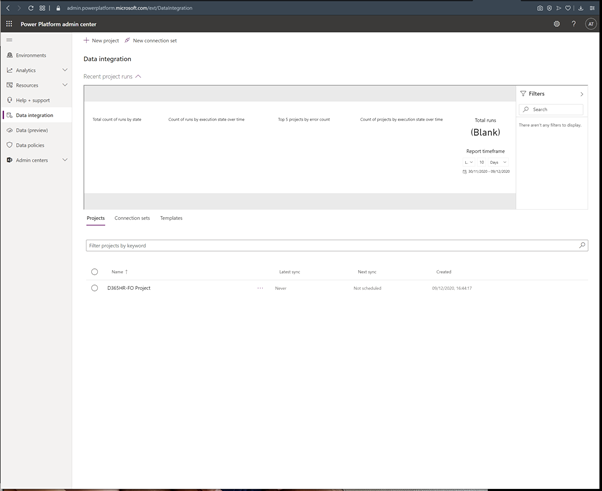The height and width of the screenshot is (491, 602).
Task: Expand the Admin centers menu chevron
Action: point(65,160)
